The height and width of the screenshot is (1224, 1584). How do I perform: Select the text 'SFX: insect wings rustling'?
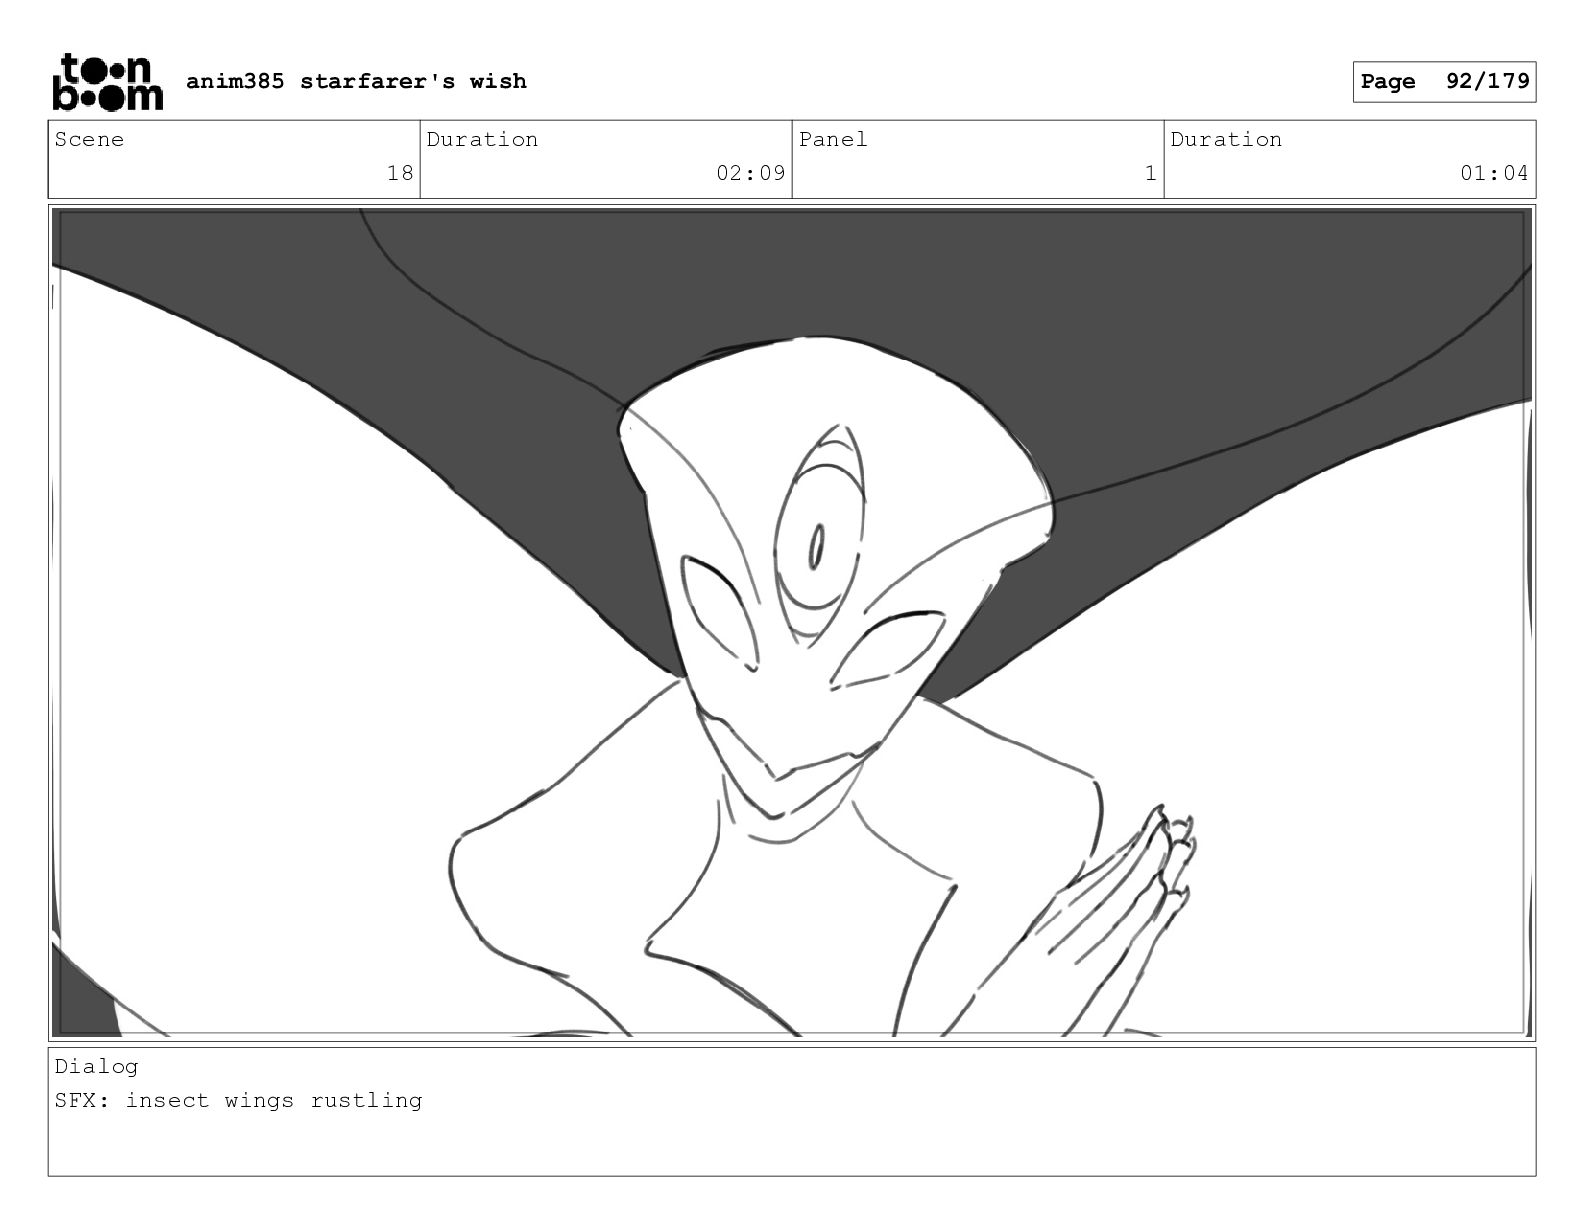(238, 1101)
